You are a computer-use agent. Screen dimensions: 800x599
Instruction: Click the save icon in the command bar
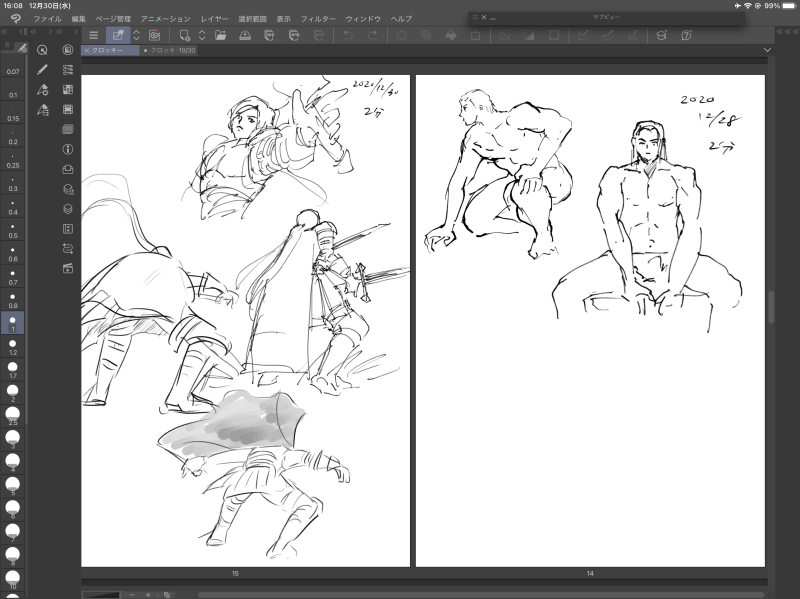[x=245, y=35]
